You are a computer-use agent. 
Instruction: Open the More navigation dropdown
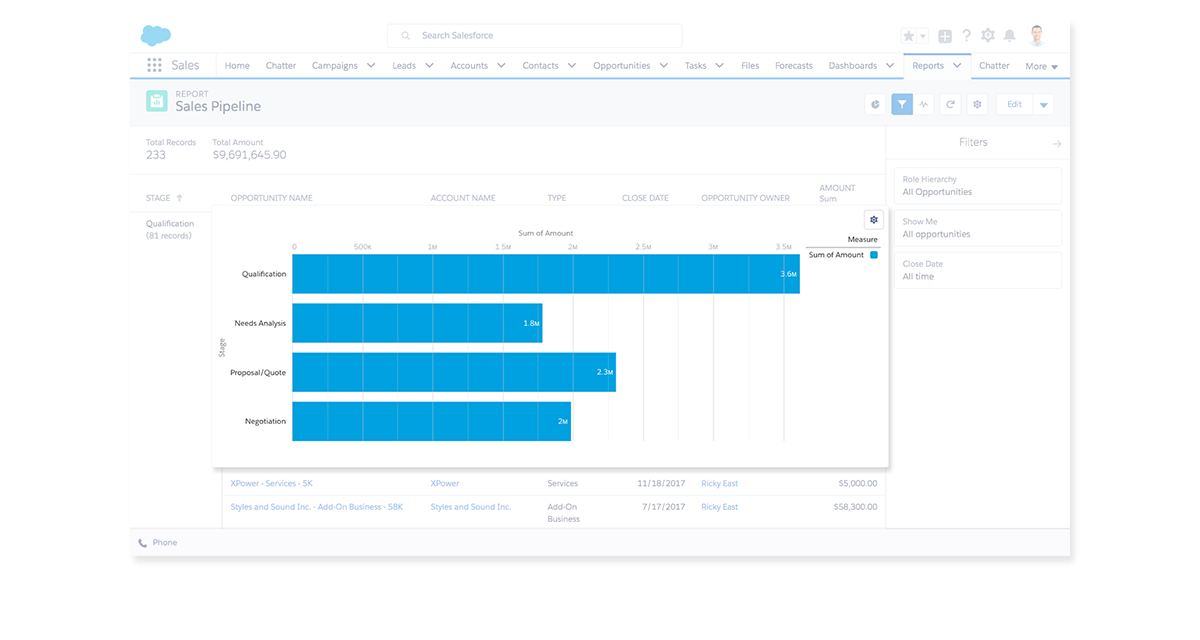[x=1041, y=67]
